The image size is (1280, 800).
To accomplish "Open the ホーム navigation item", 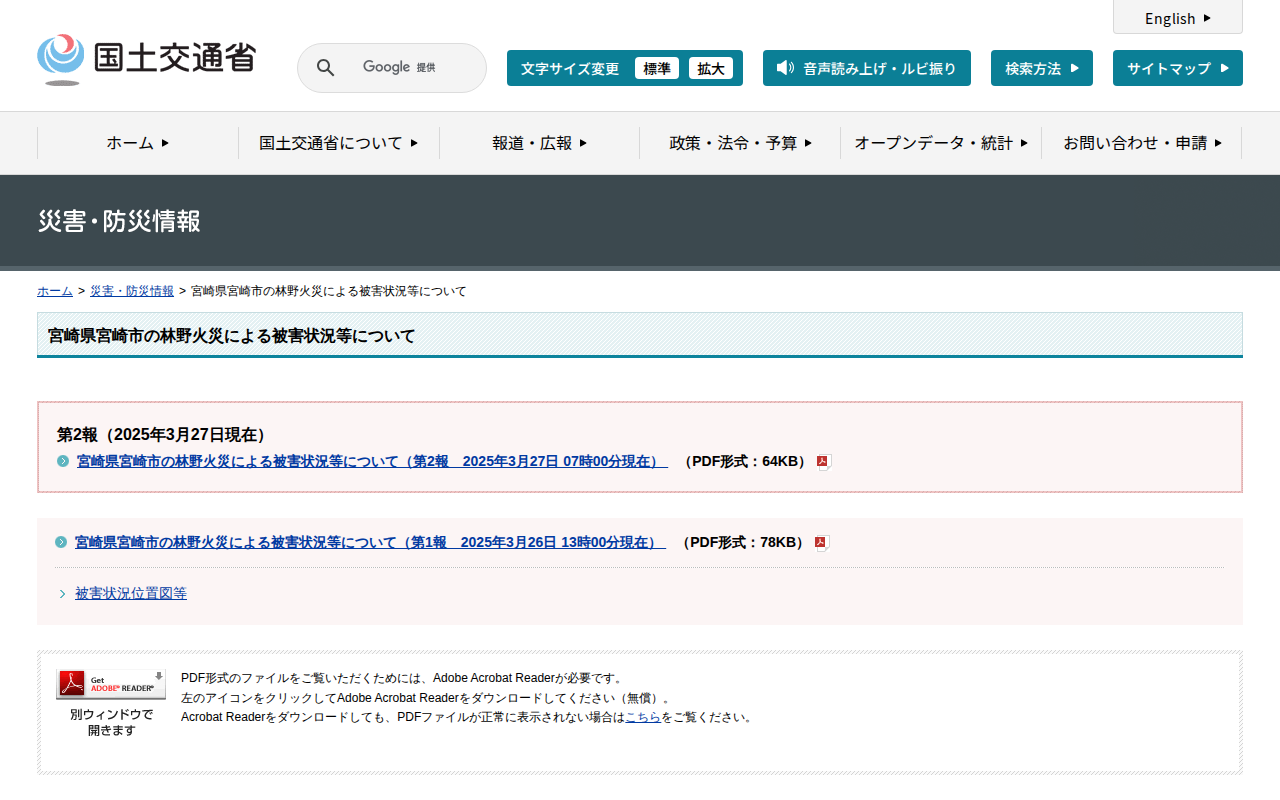I will [138, 143].
